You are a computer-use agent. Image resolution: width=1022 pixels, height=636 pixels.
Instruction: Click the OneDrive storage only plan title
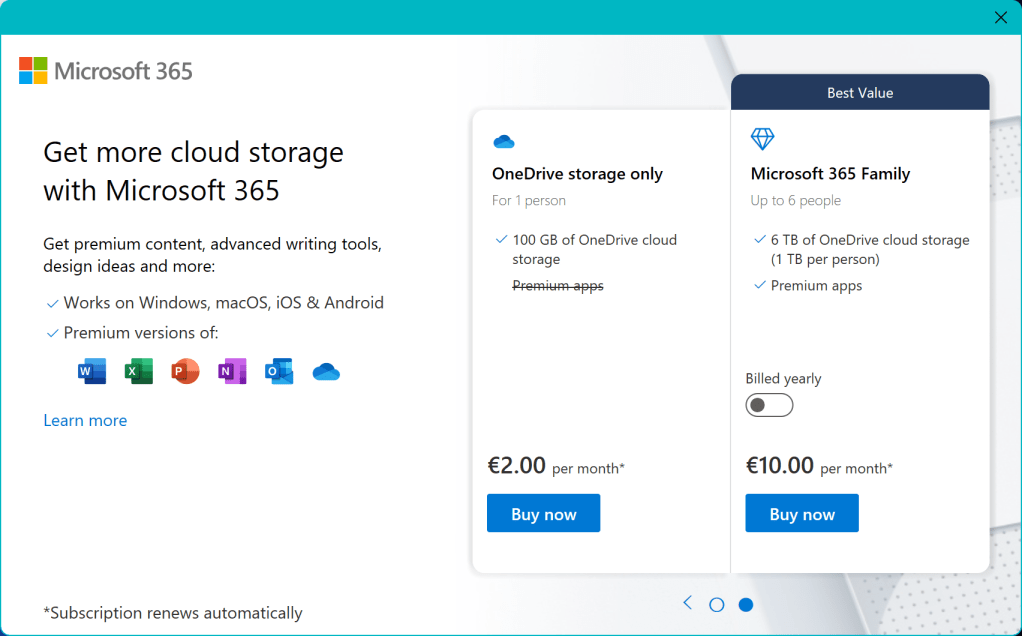point(577,174)
